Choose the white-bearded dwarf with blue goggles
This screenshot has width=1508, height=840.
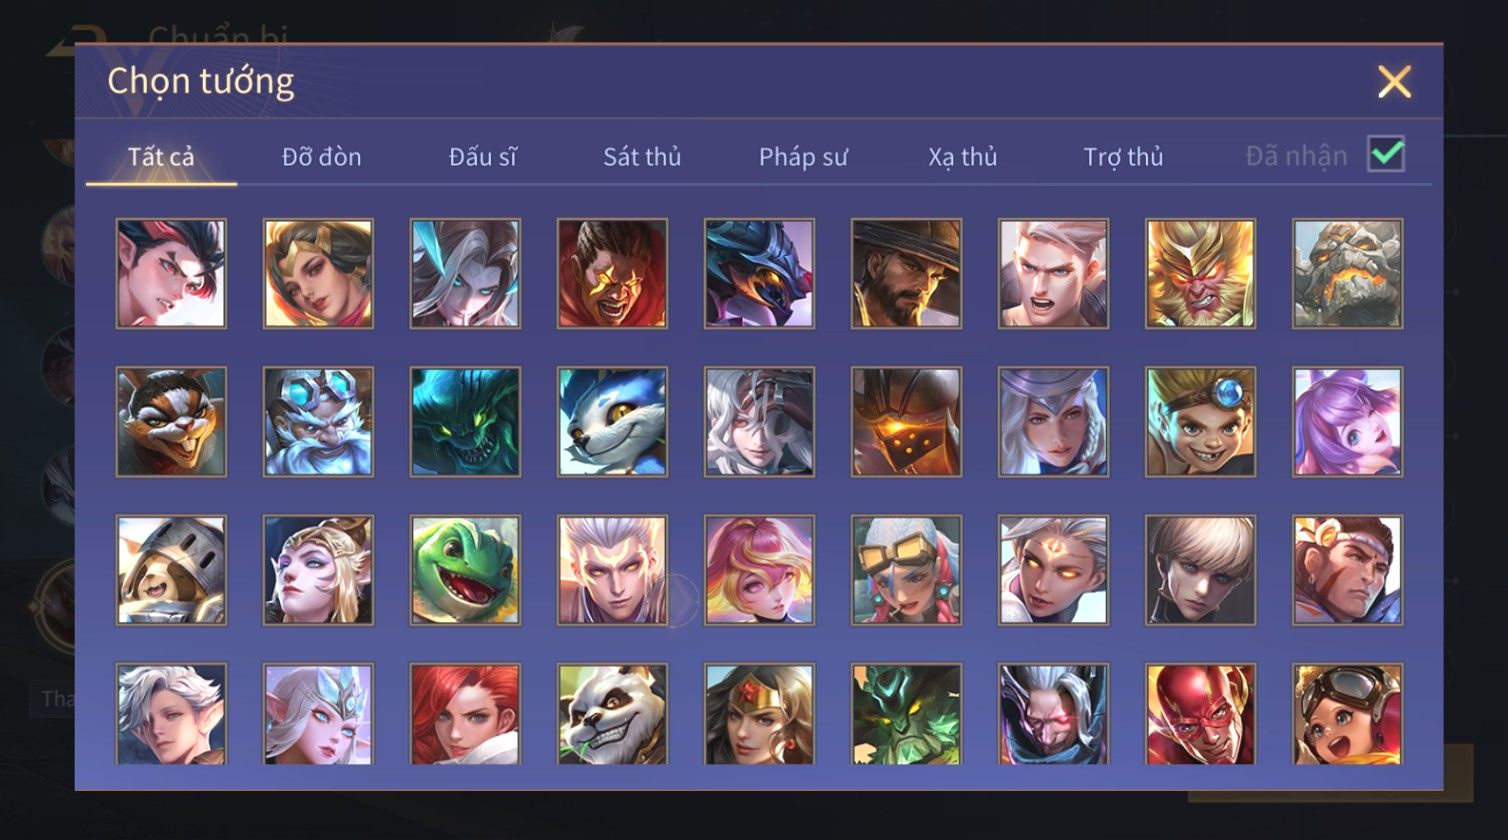click(x=318, y=422)
